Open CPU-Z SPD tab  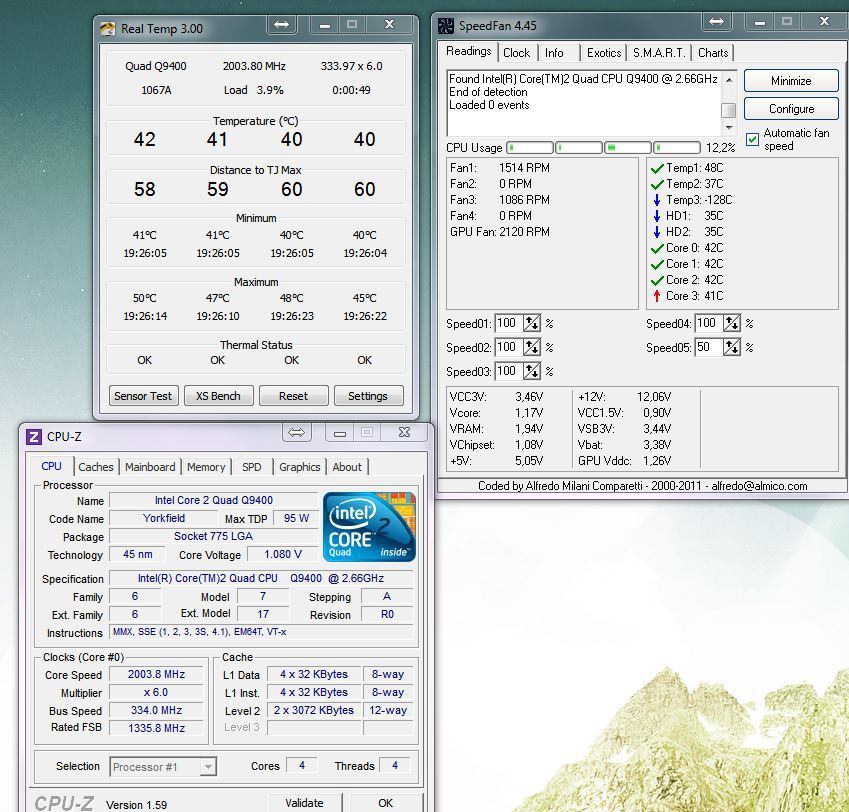[x=251, y=467]
